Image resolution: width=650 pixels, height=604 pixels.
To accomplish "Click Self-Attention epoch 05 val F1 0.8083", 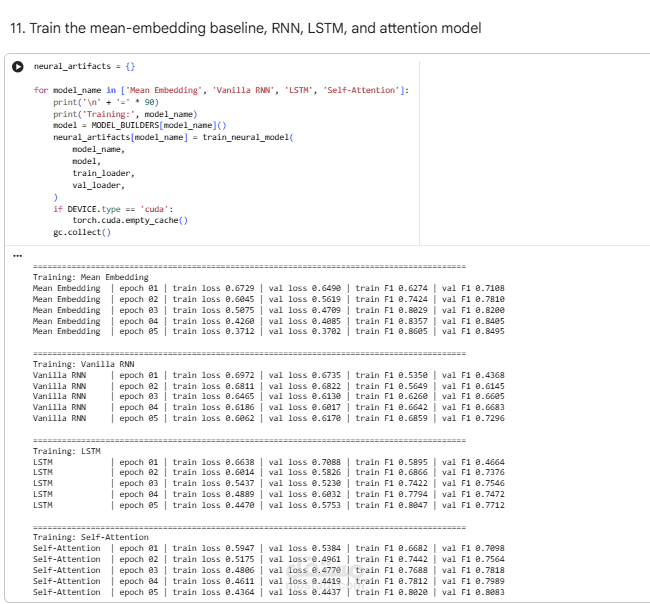I will [x=473, y=592].
